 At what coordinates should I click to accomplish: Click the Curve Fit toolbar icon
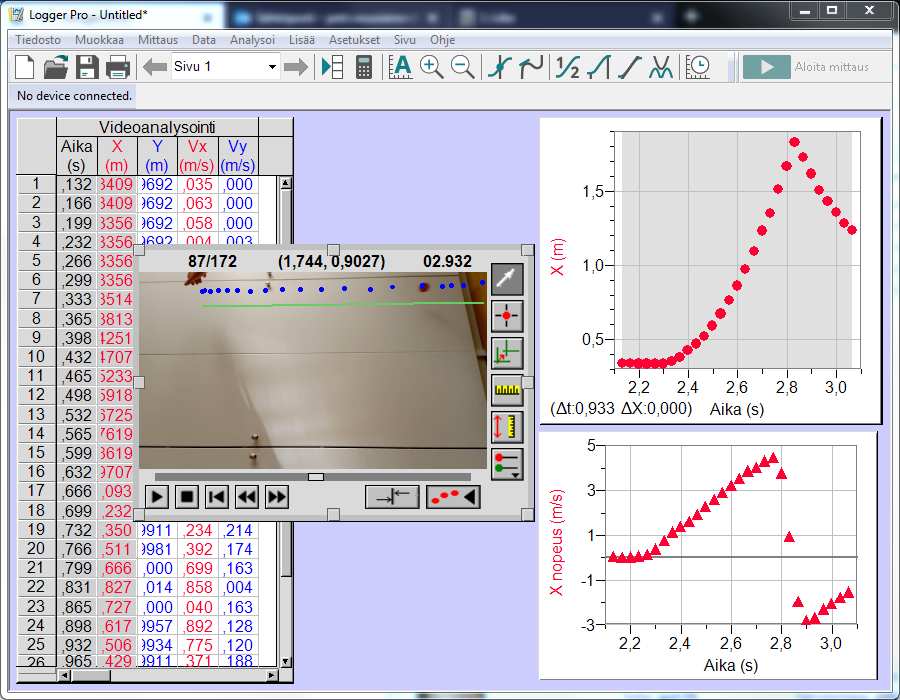[x=661, y=67]
